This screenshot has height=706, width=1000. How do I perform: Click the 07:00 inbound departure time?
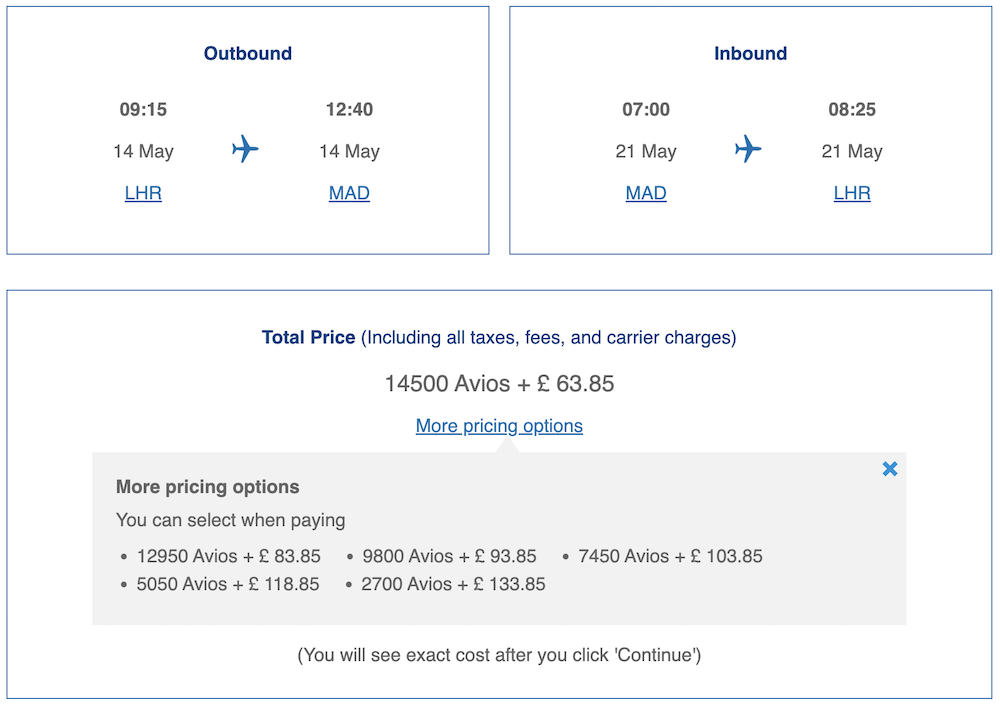coord(646,110)
